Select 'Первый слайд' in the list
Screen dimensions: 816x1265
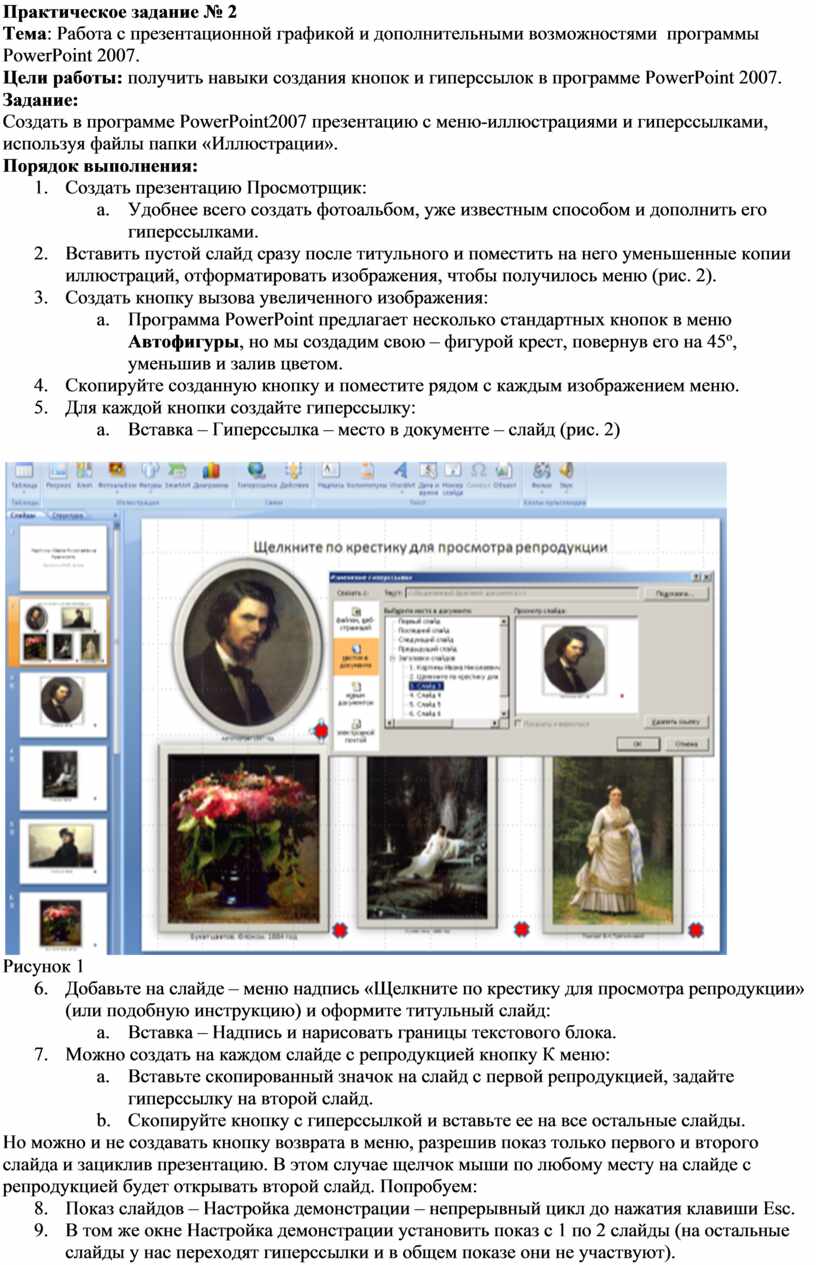[417, 622]
